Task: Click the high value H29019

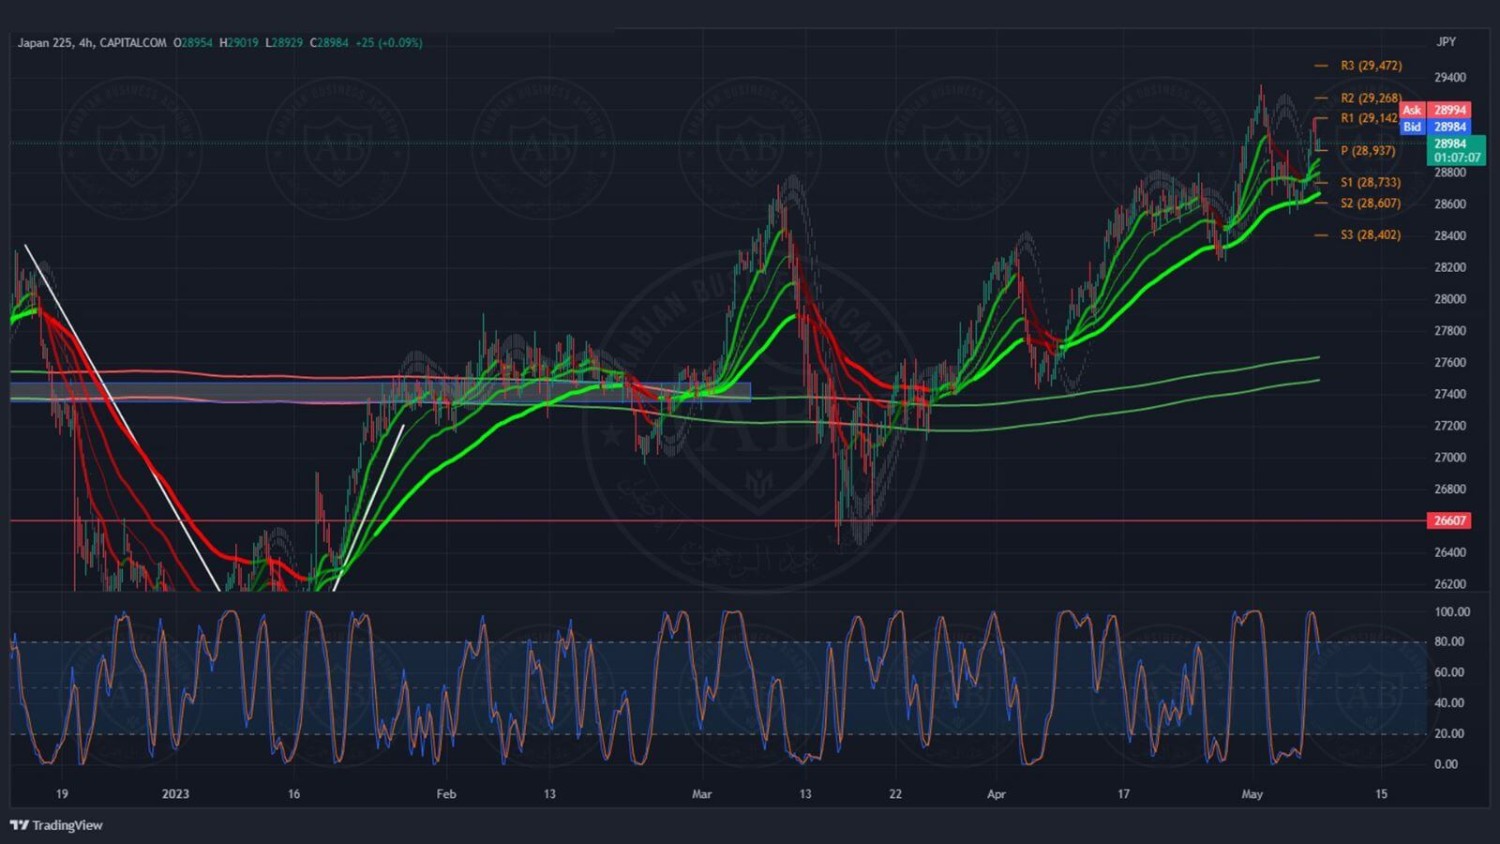Action: click(x=239, y=43)
